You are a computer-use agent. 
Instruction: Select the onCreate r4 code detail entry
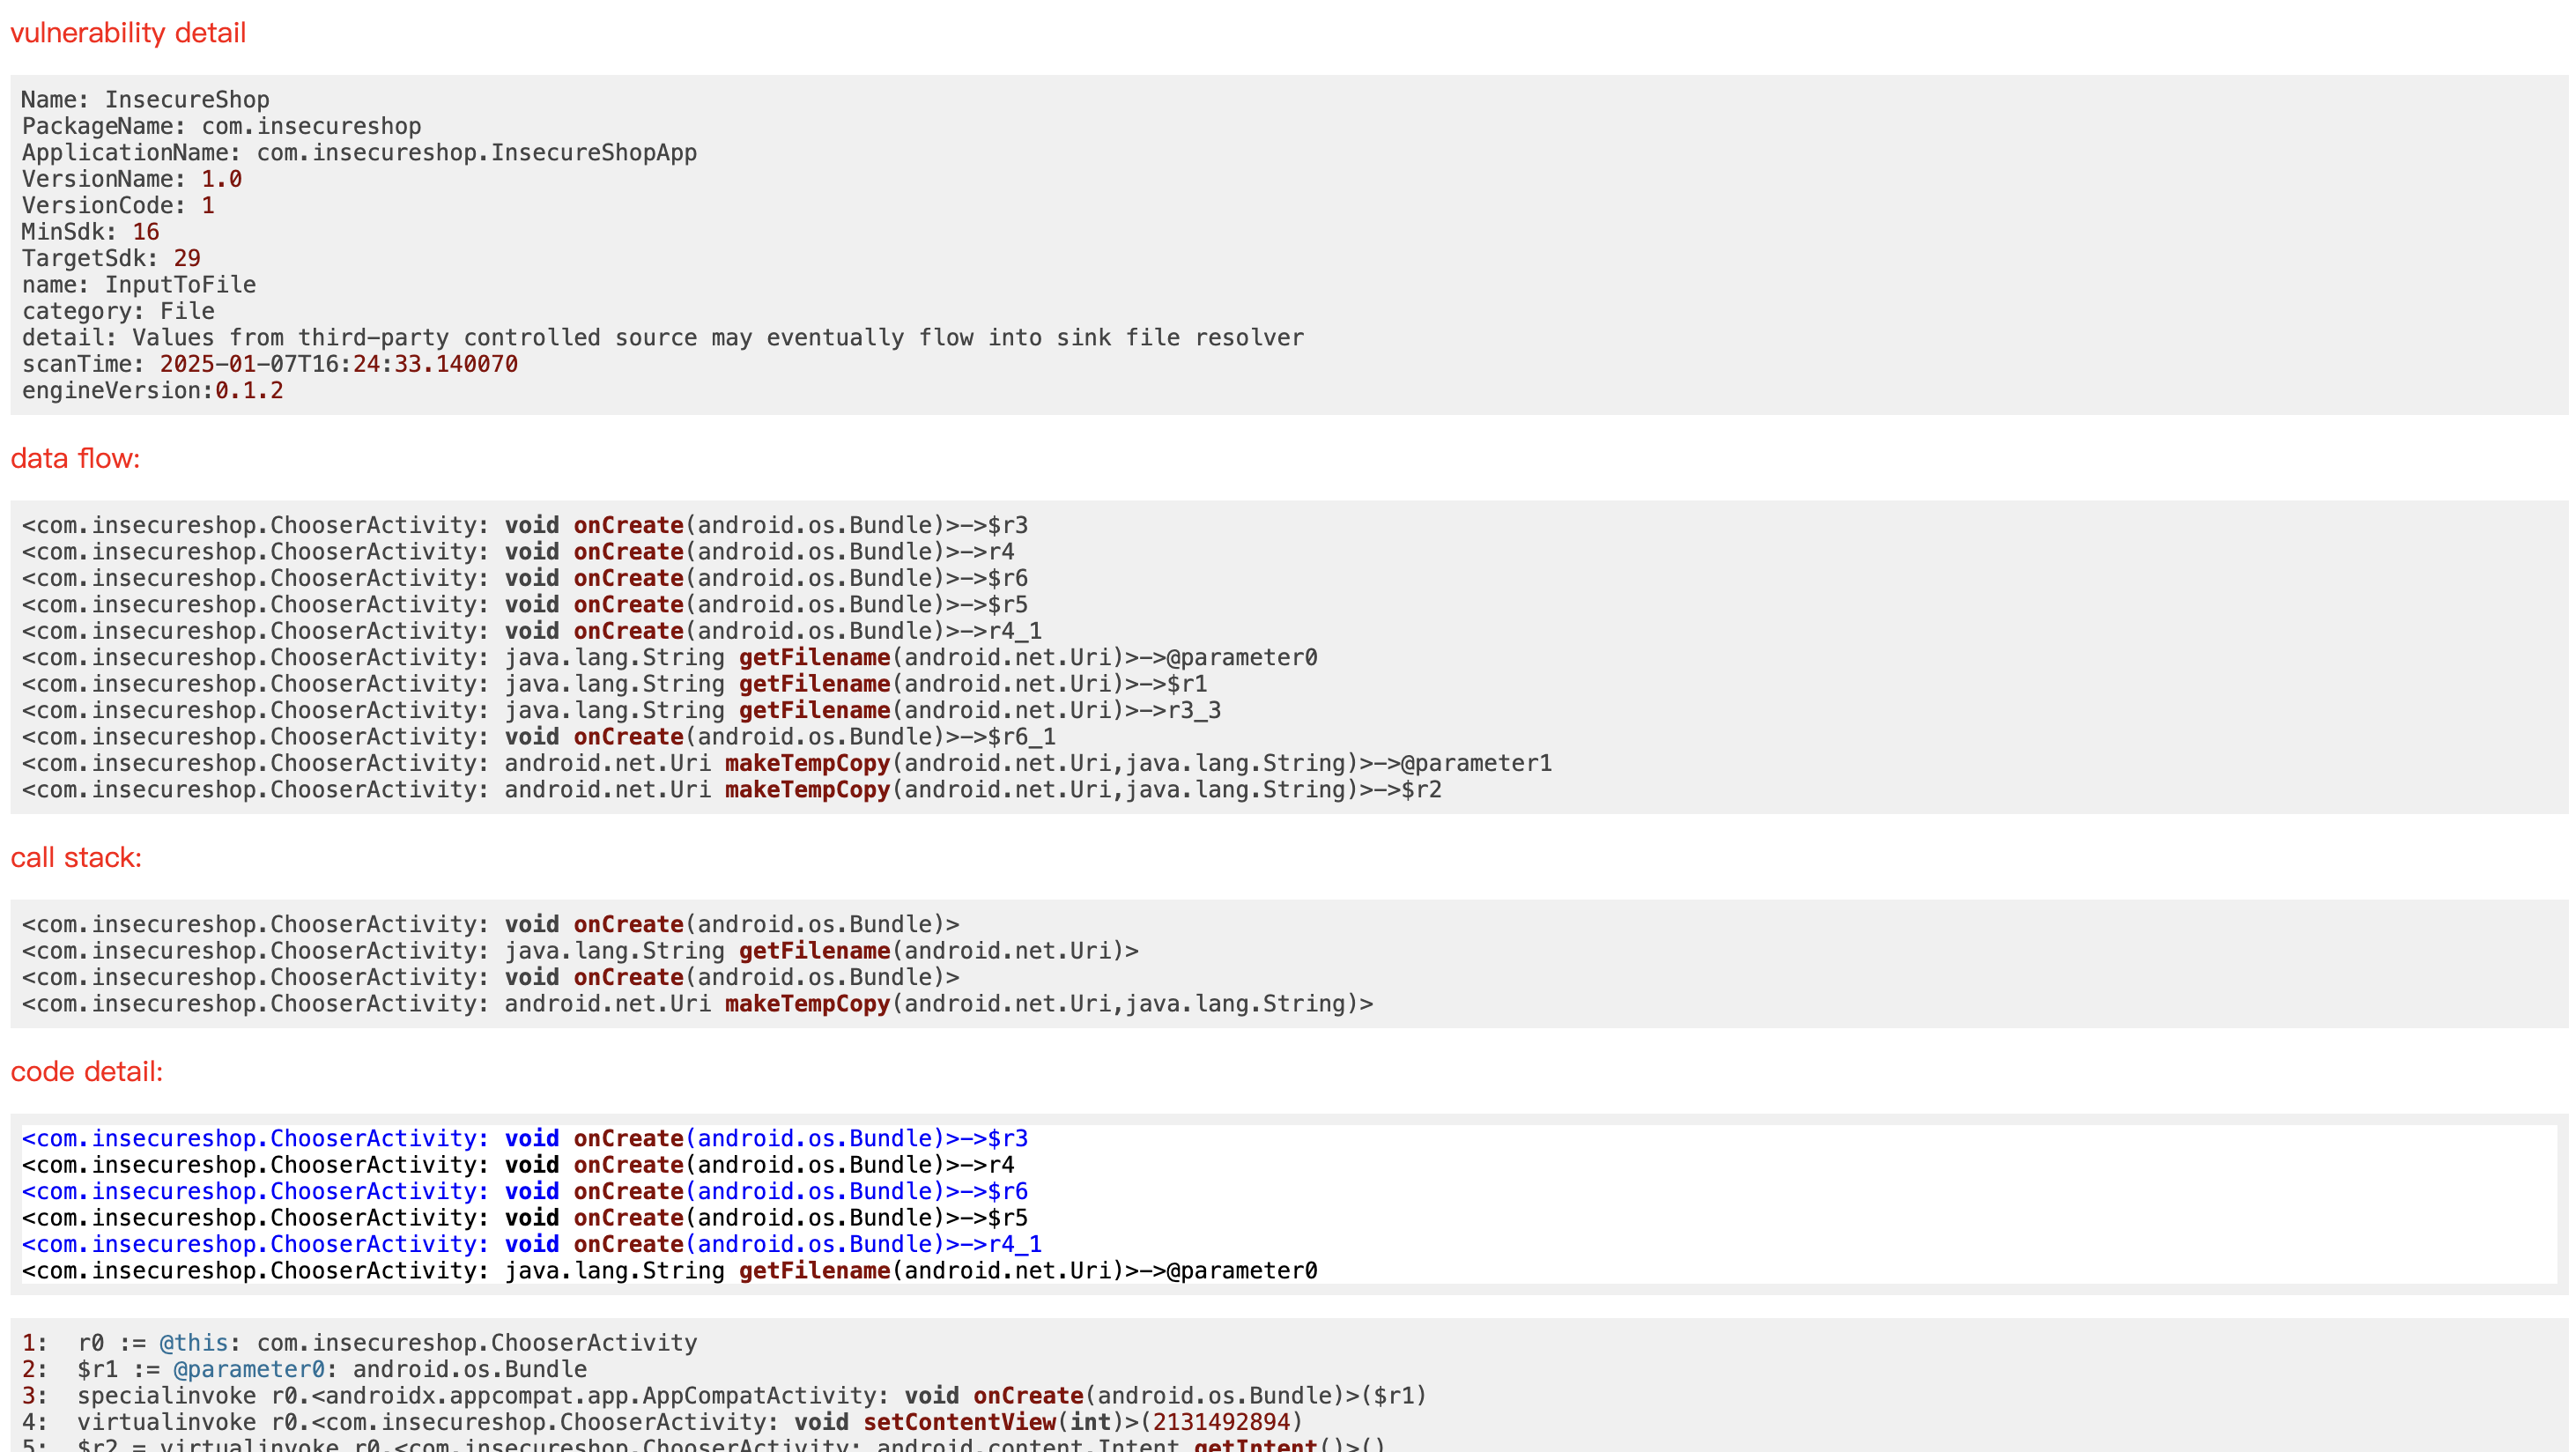point(517,1165)
